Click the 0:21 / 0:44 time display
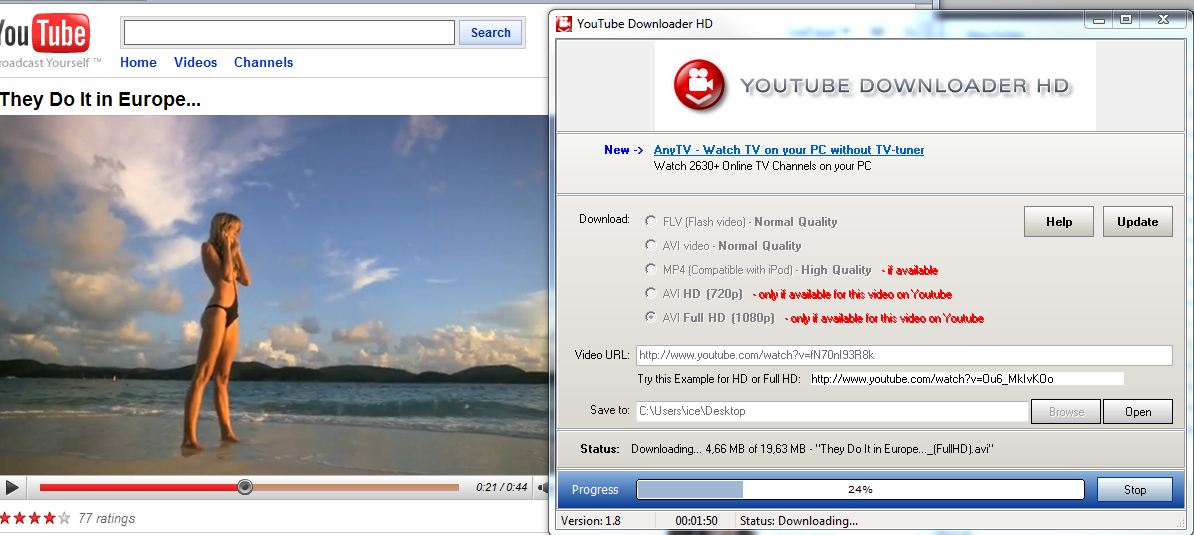The height and width of the screenshot is (535, 1194). pos(502,487)
